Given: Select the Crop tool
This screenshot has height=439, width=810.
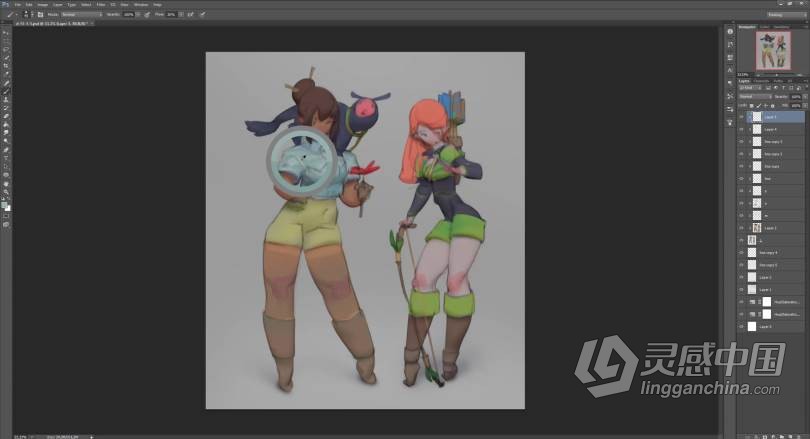Looking at the screenshot, I should tap(6, 65).
